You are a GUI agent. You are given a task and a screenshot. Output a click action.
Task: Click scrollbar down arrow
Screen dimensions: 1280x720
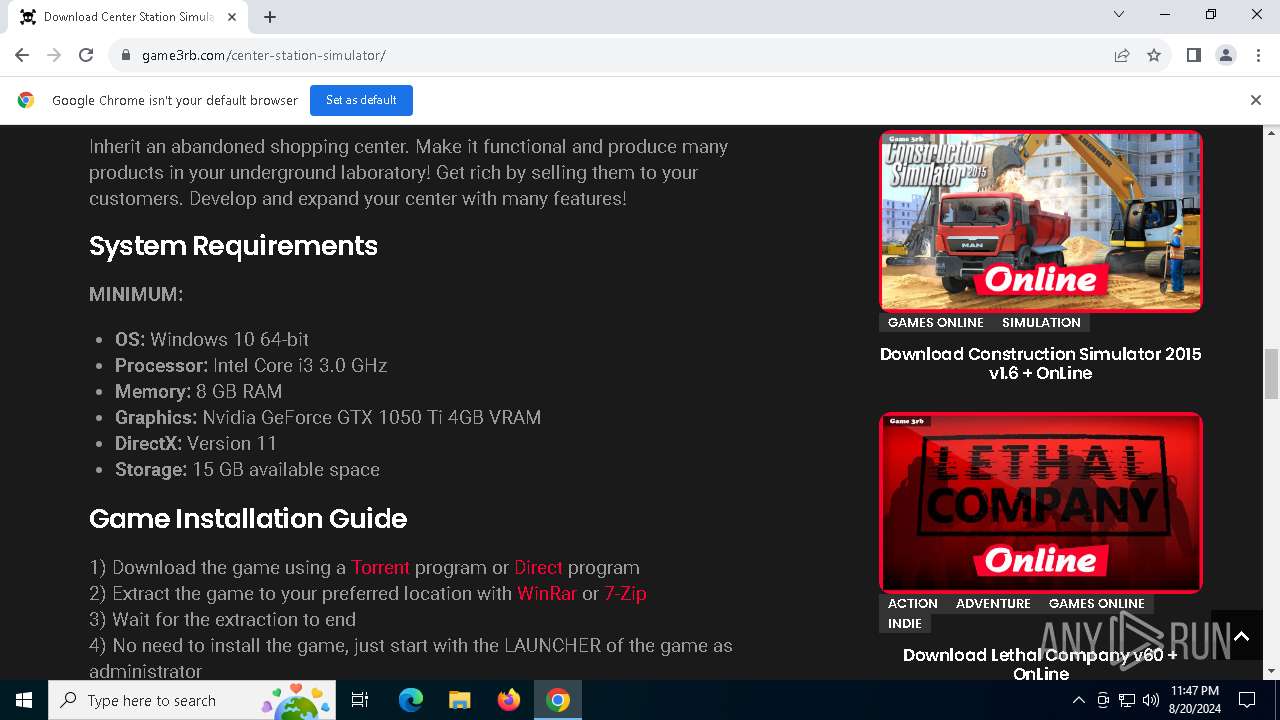click(x=1272, y=672)
